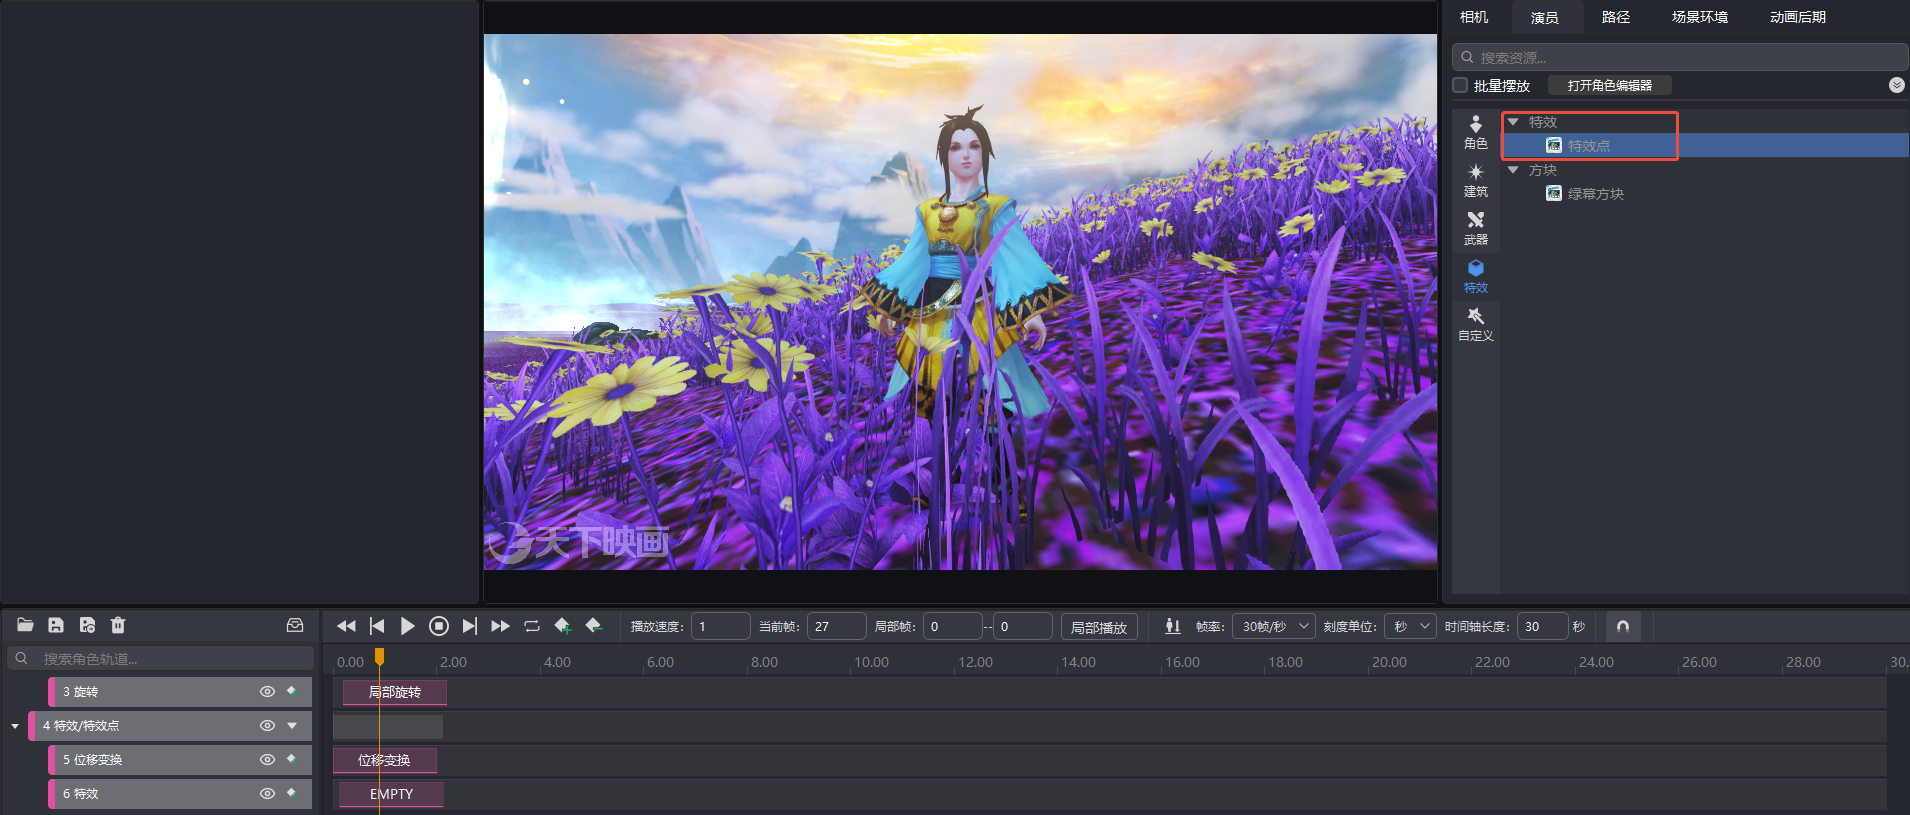The height and width of the screenshot is (815, 1910).
Task: Add a keyframe with the plus diamond icon
Action: point(563,626)
